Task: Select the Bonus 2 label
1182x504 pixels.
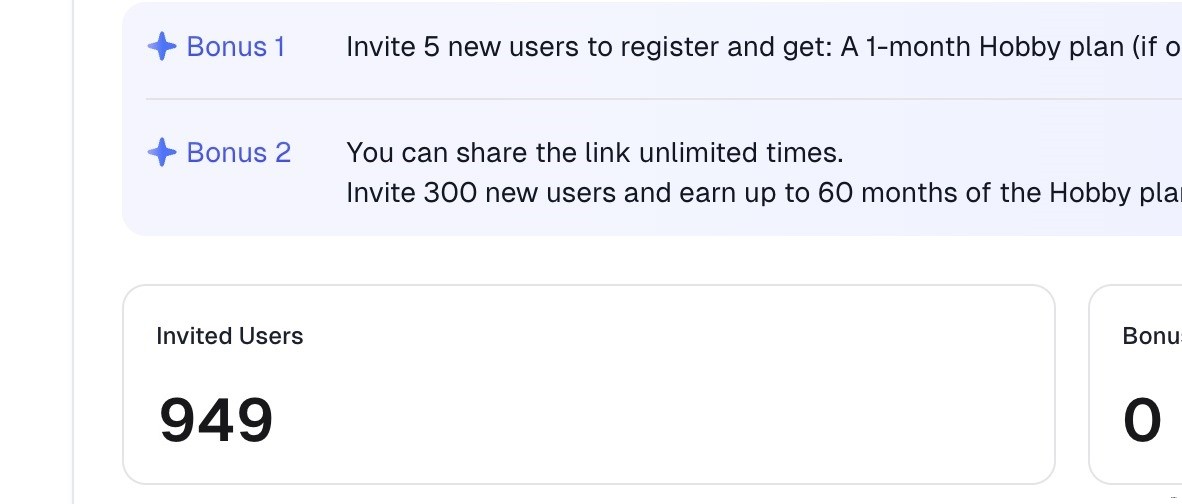Action: pyautogui.click(x=239, y=153)
